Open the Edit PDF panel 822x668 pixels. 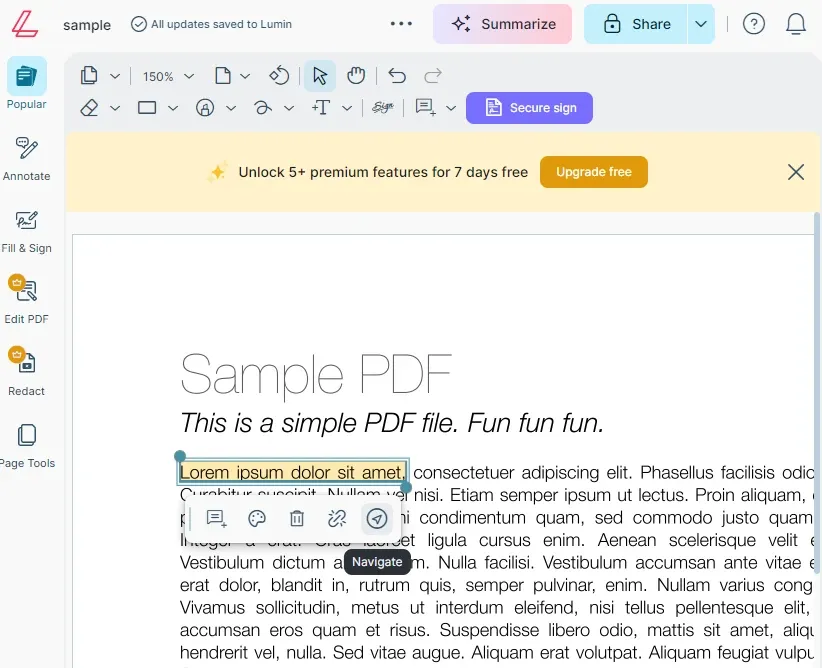click(x=27, y=297)
